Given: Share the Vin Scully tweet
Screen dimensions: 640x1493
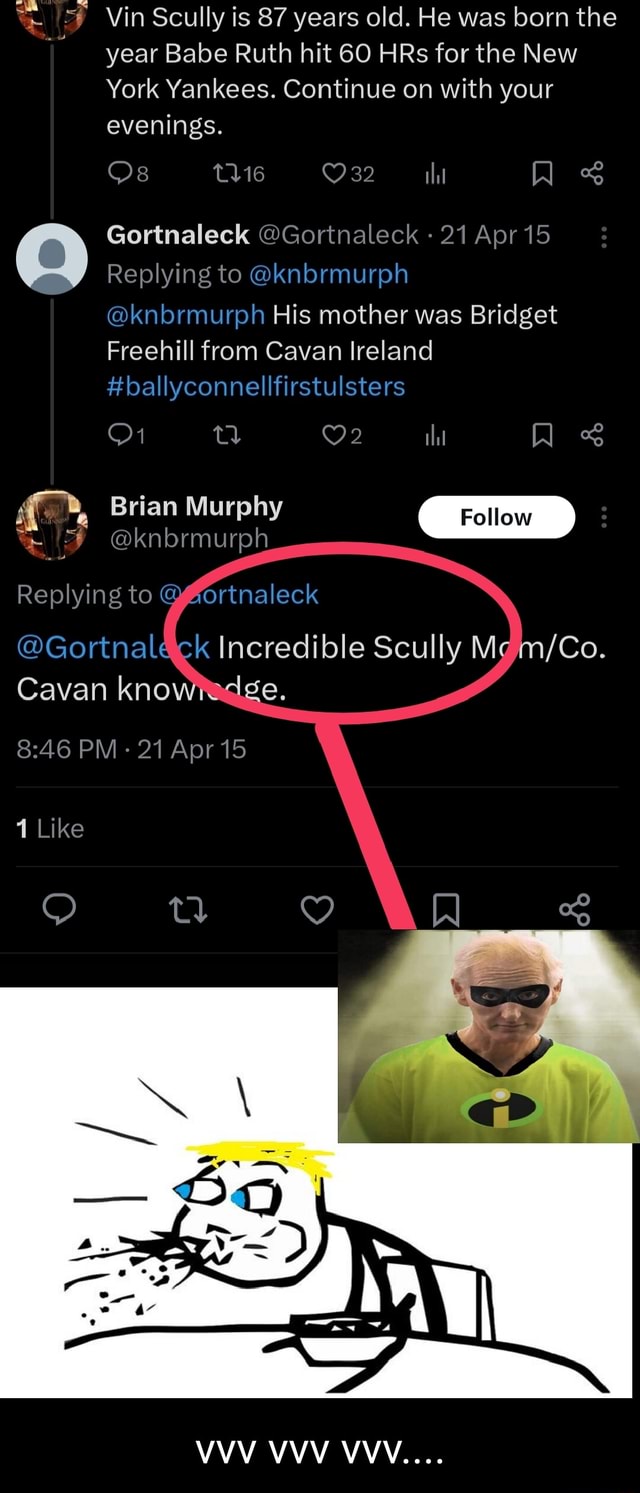Looking at the screenshot, I should (x=591, y=175).
